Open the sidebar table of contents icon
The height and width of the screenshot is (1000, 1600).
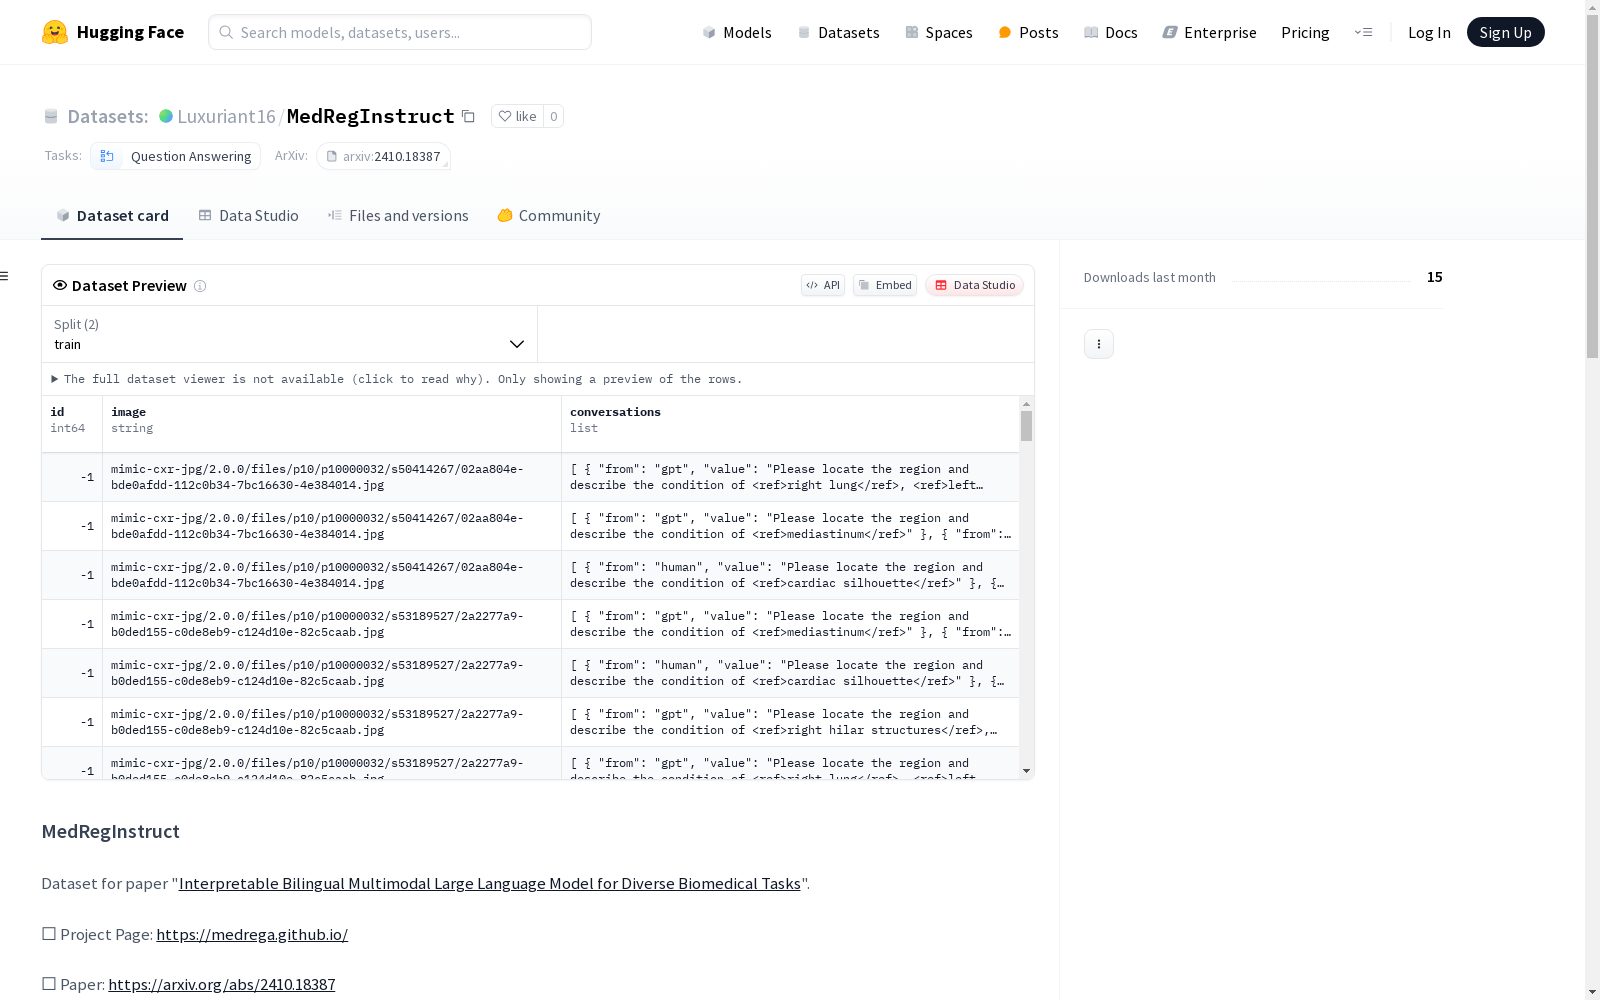pyautogui.click(x=5, y=276)
